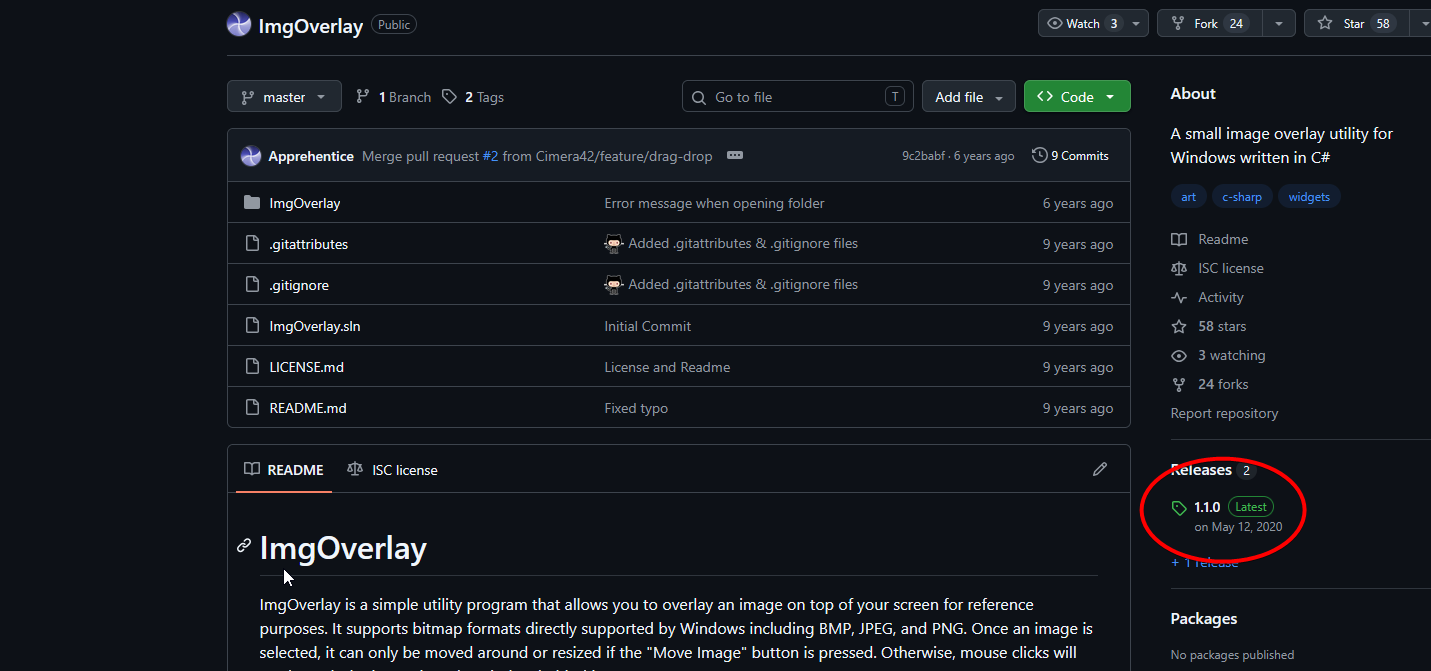The image size is (1431, 671).
Task: Open the 'Error message when opening folder' commit
Action: point(715,203)
